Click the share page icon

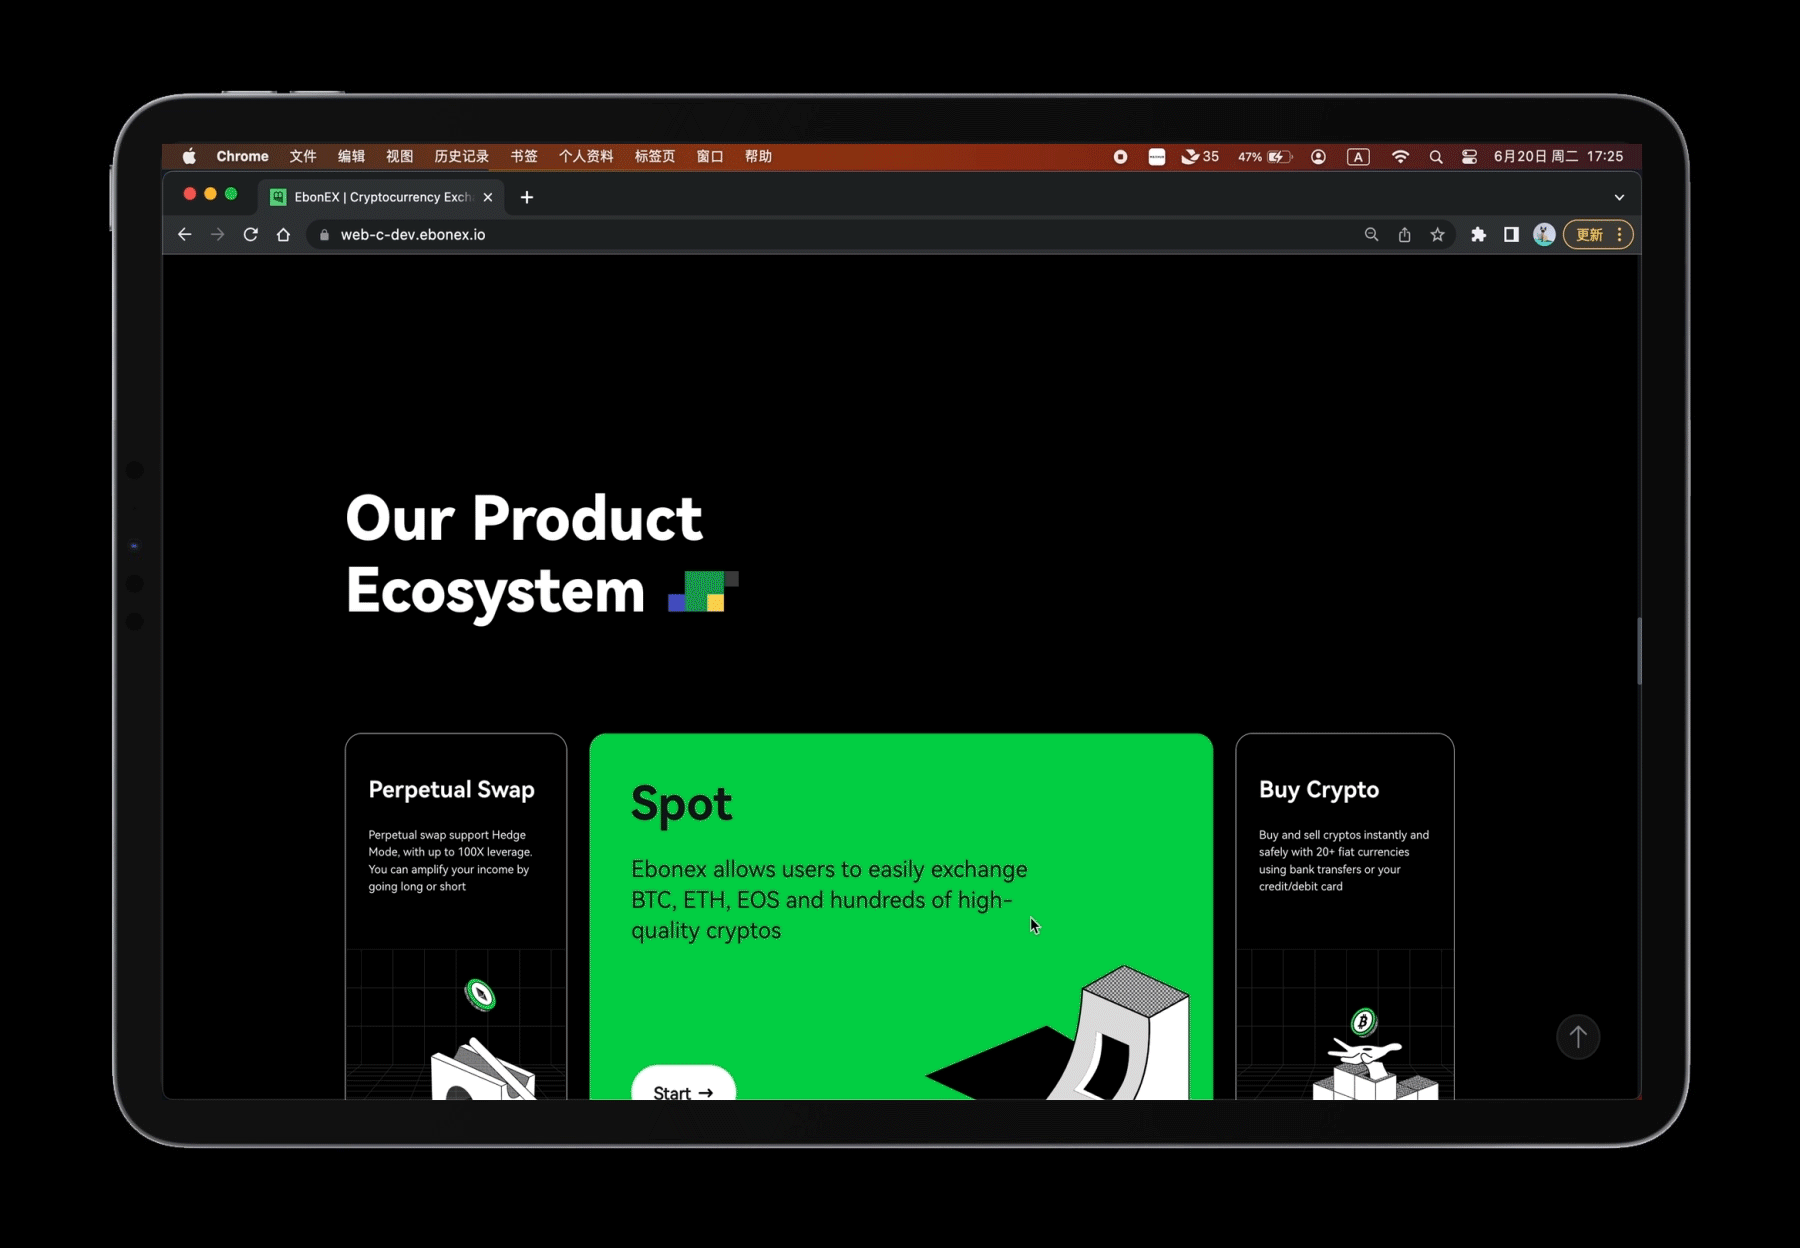pyautogui.click(x=1404, y=235)
